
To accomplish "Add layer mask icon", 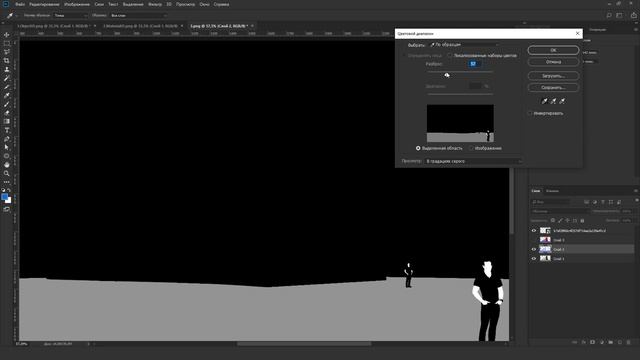I will click(x=593, y=342).
